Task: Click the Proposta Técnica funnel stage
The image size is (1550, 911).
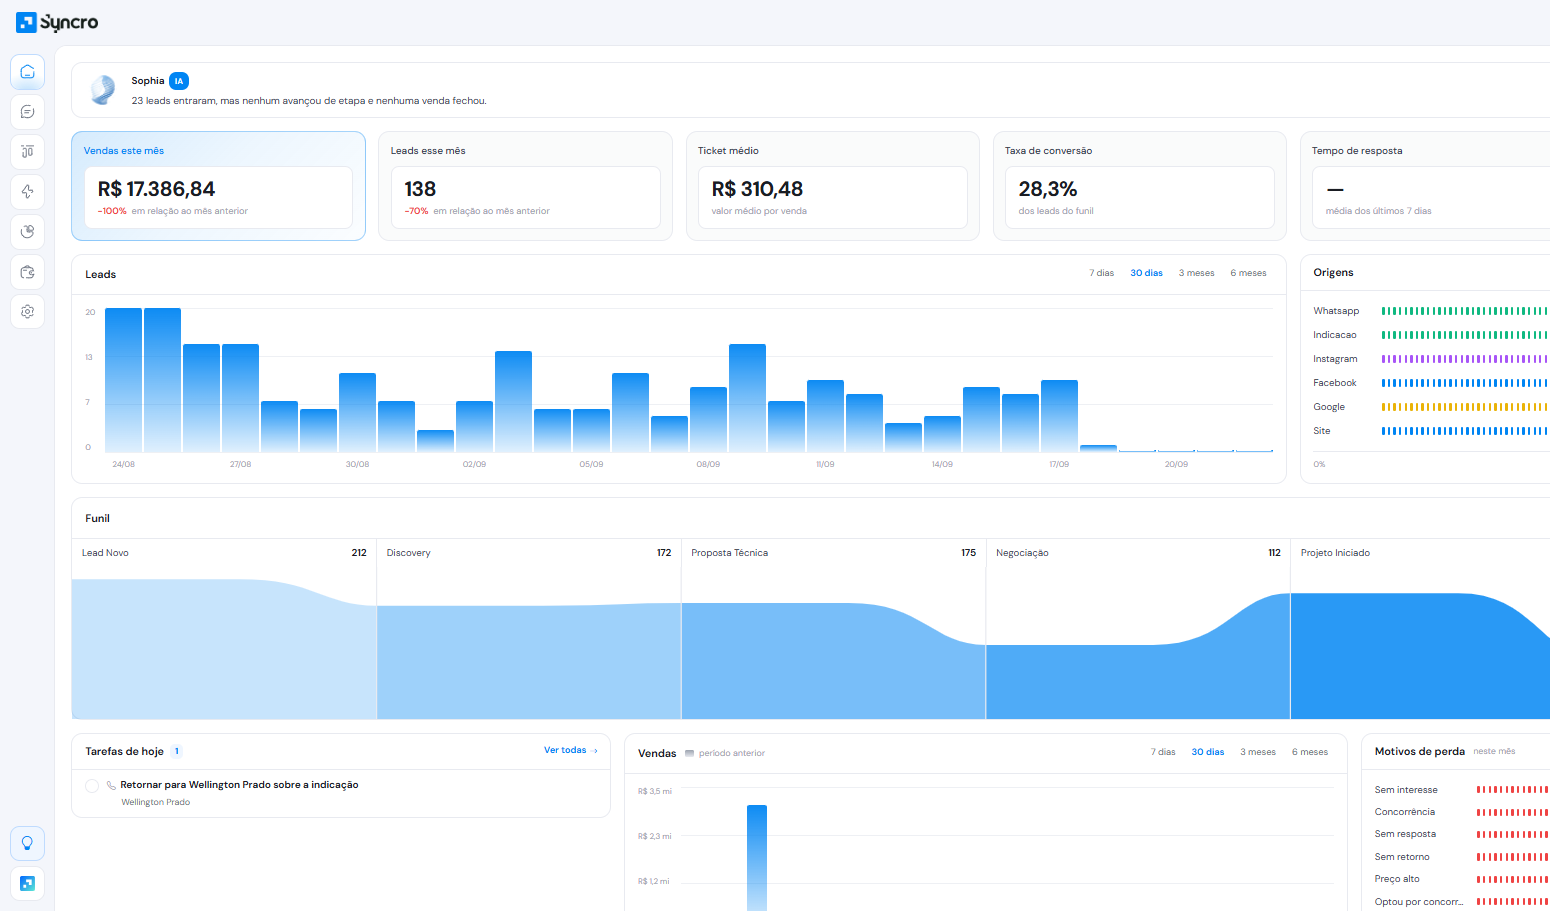Action: tap(833, 629)
